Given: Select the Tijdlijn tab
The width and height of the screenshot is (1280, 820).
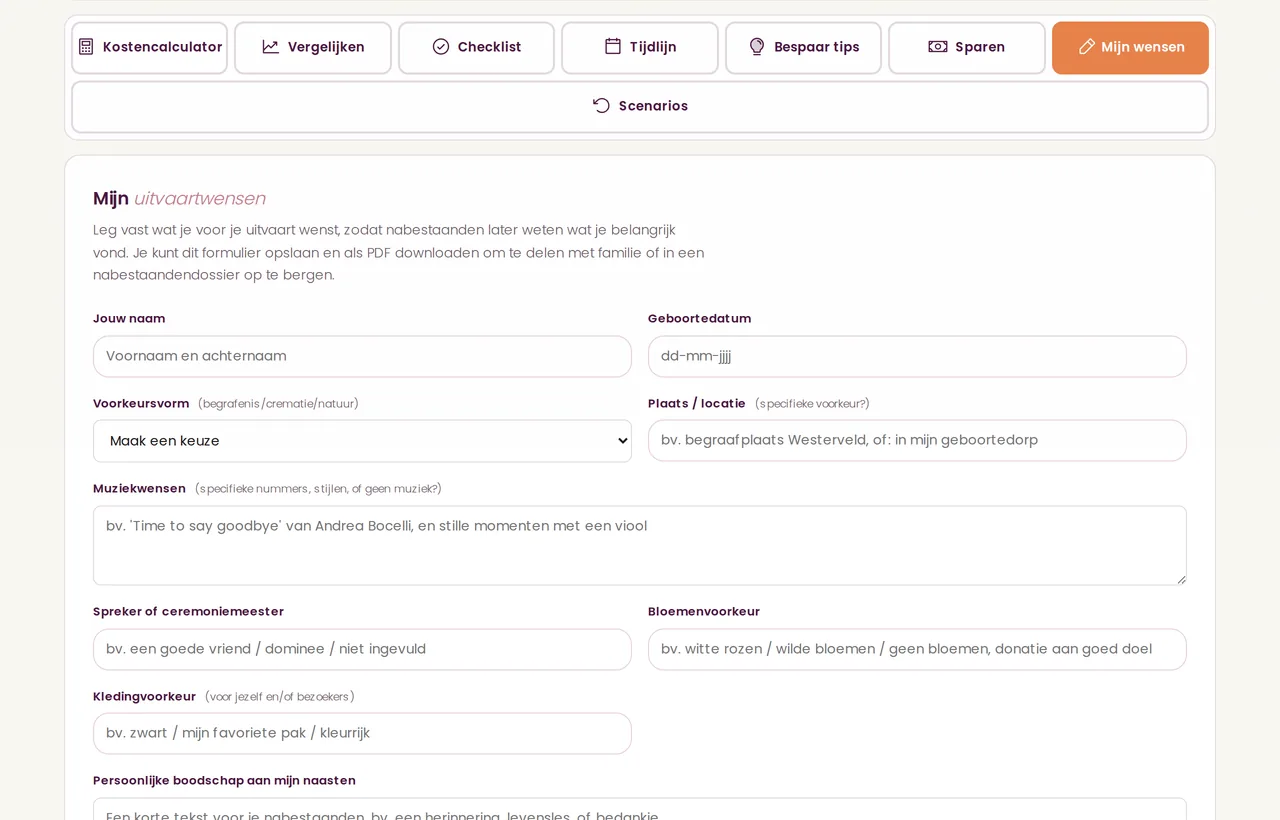Looking at the screenshot, I should 640,48.
